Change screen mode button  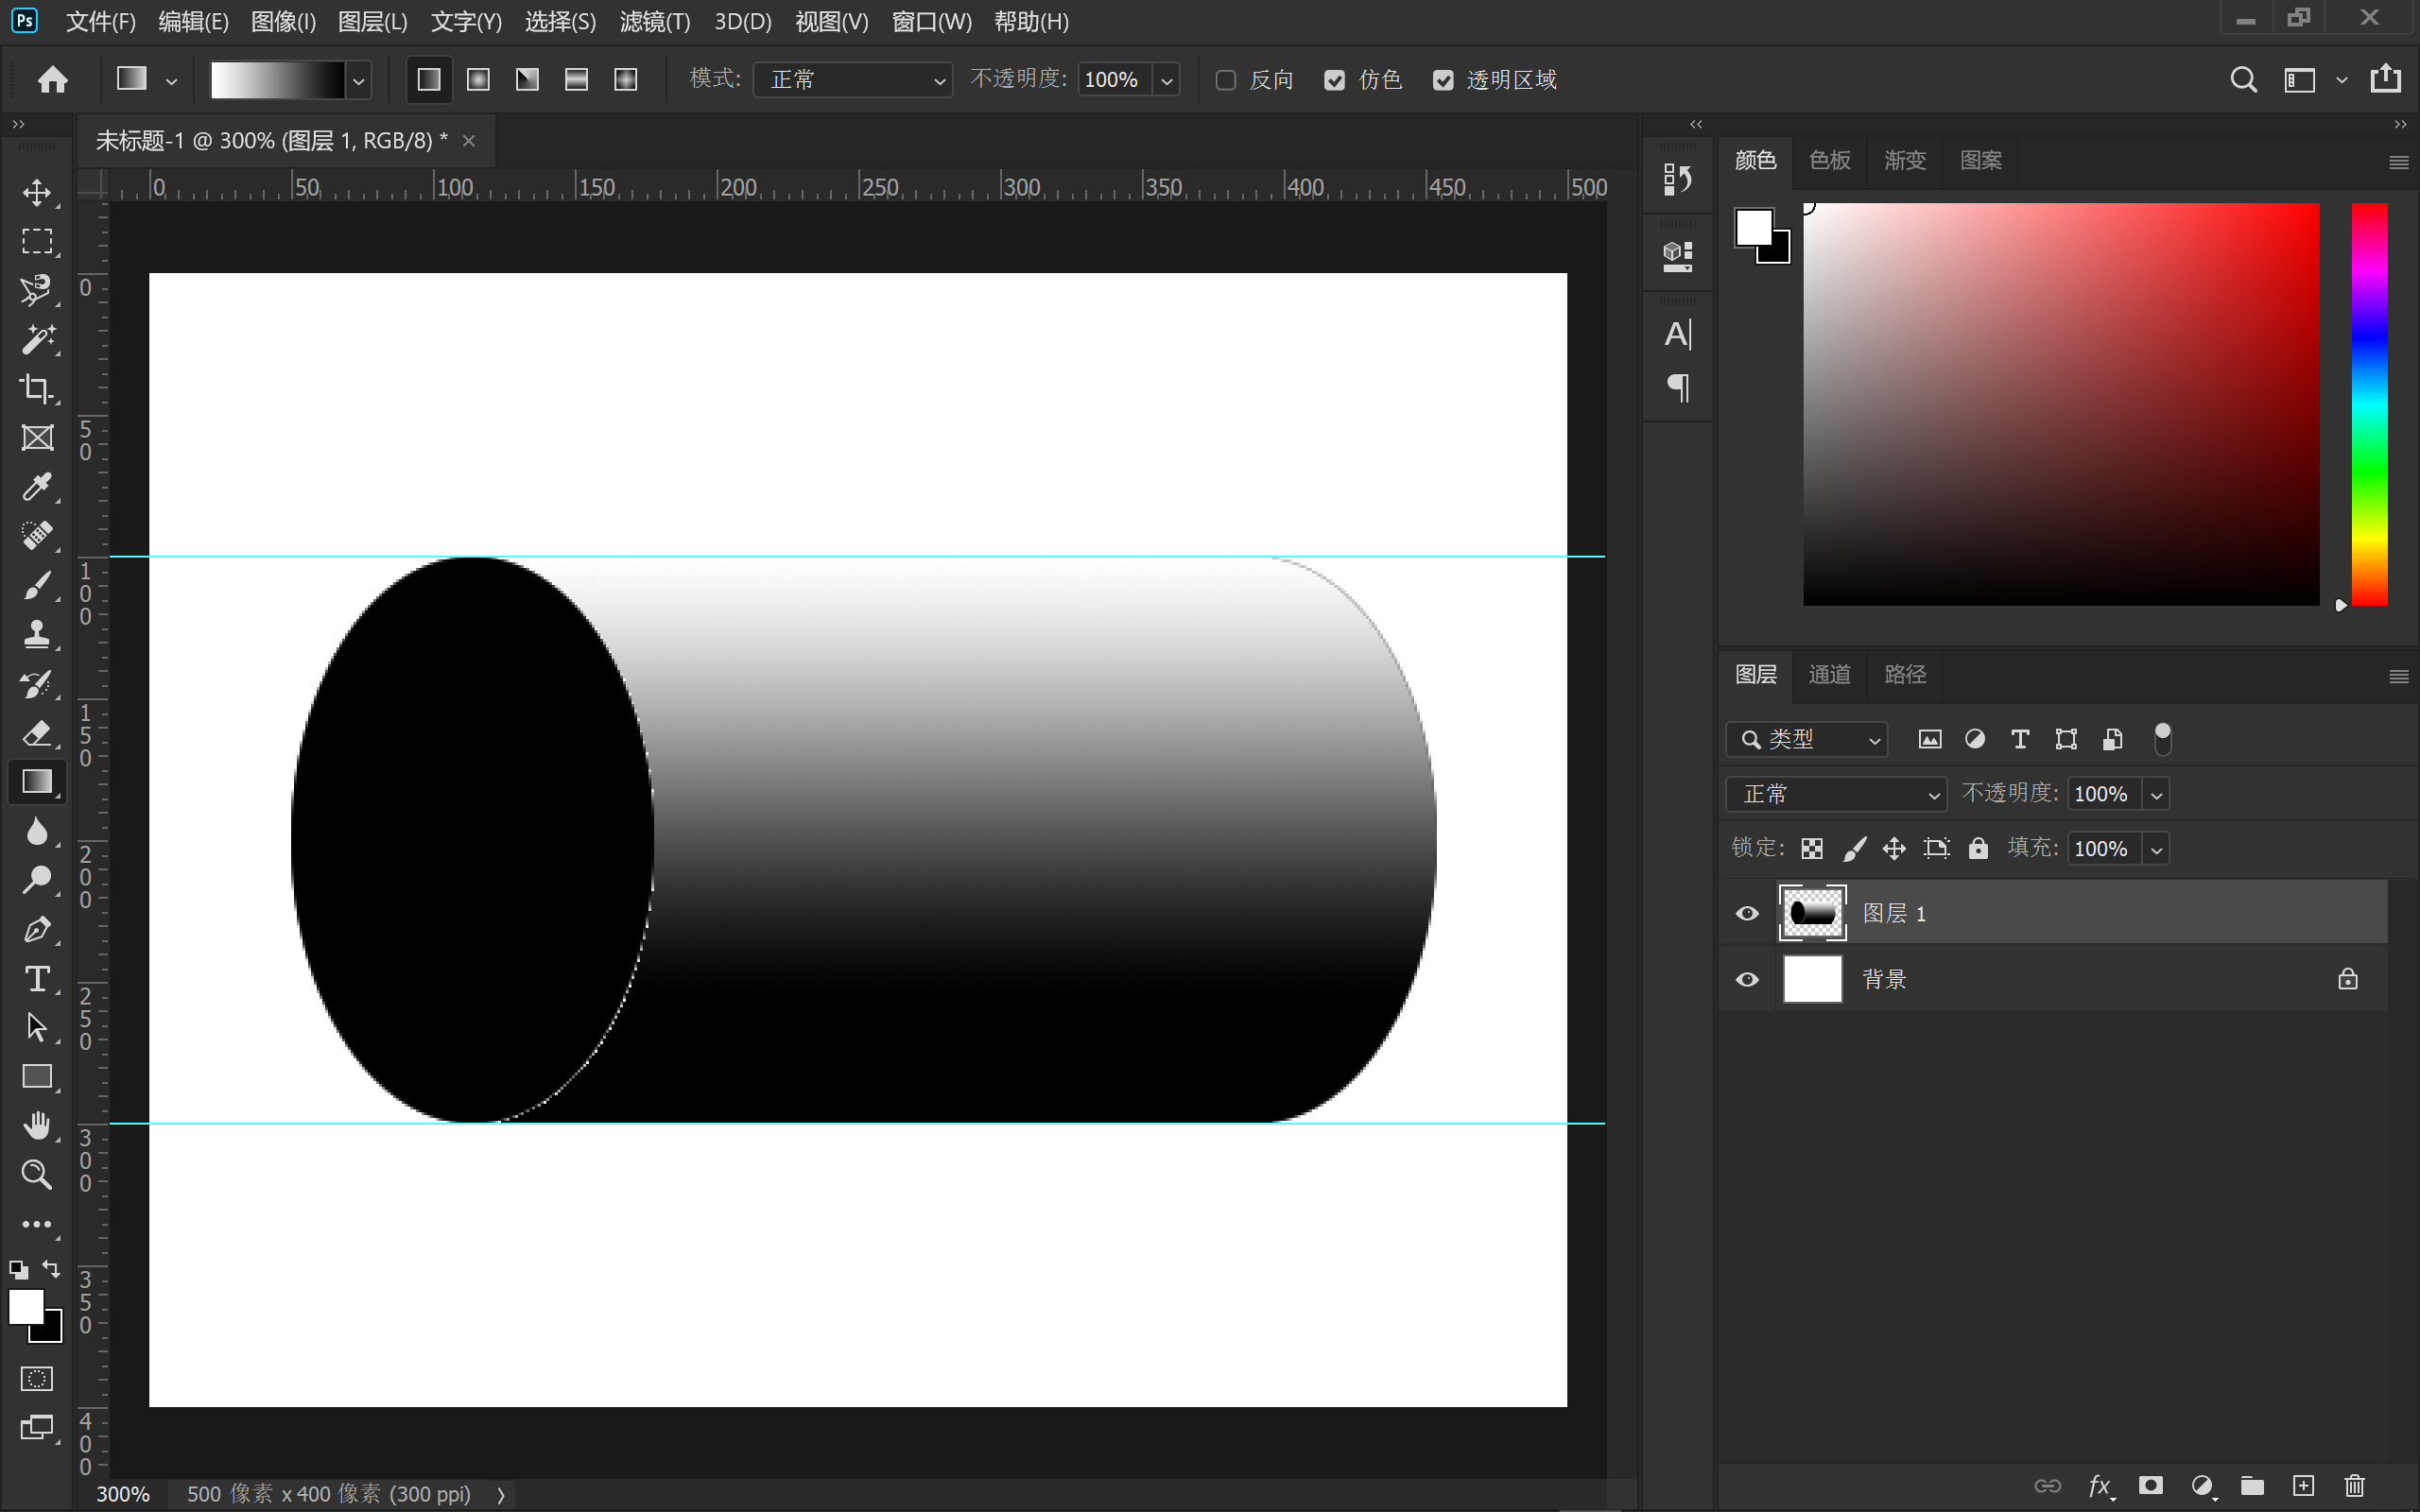(37, 1428)
